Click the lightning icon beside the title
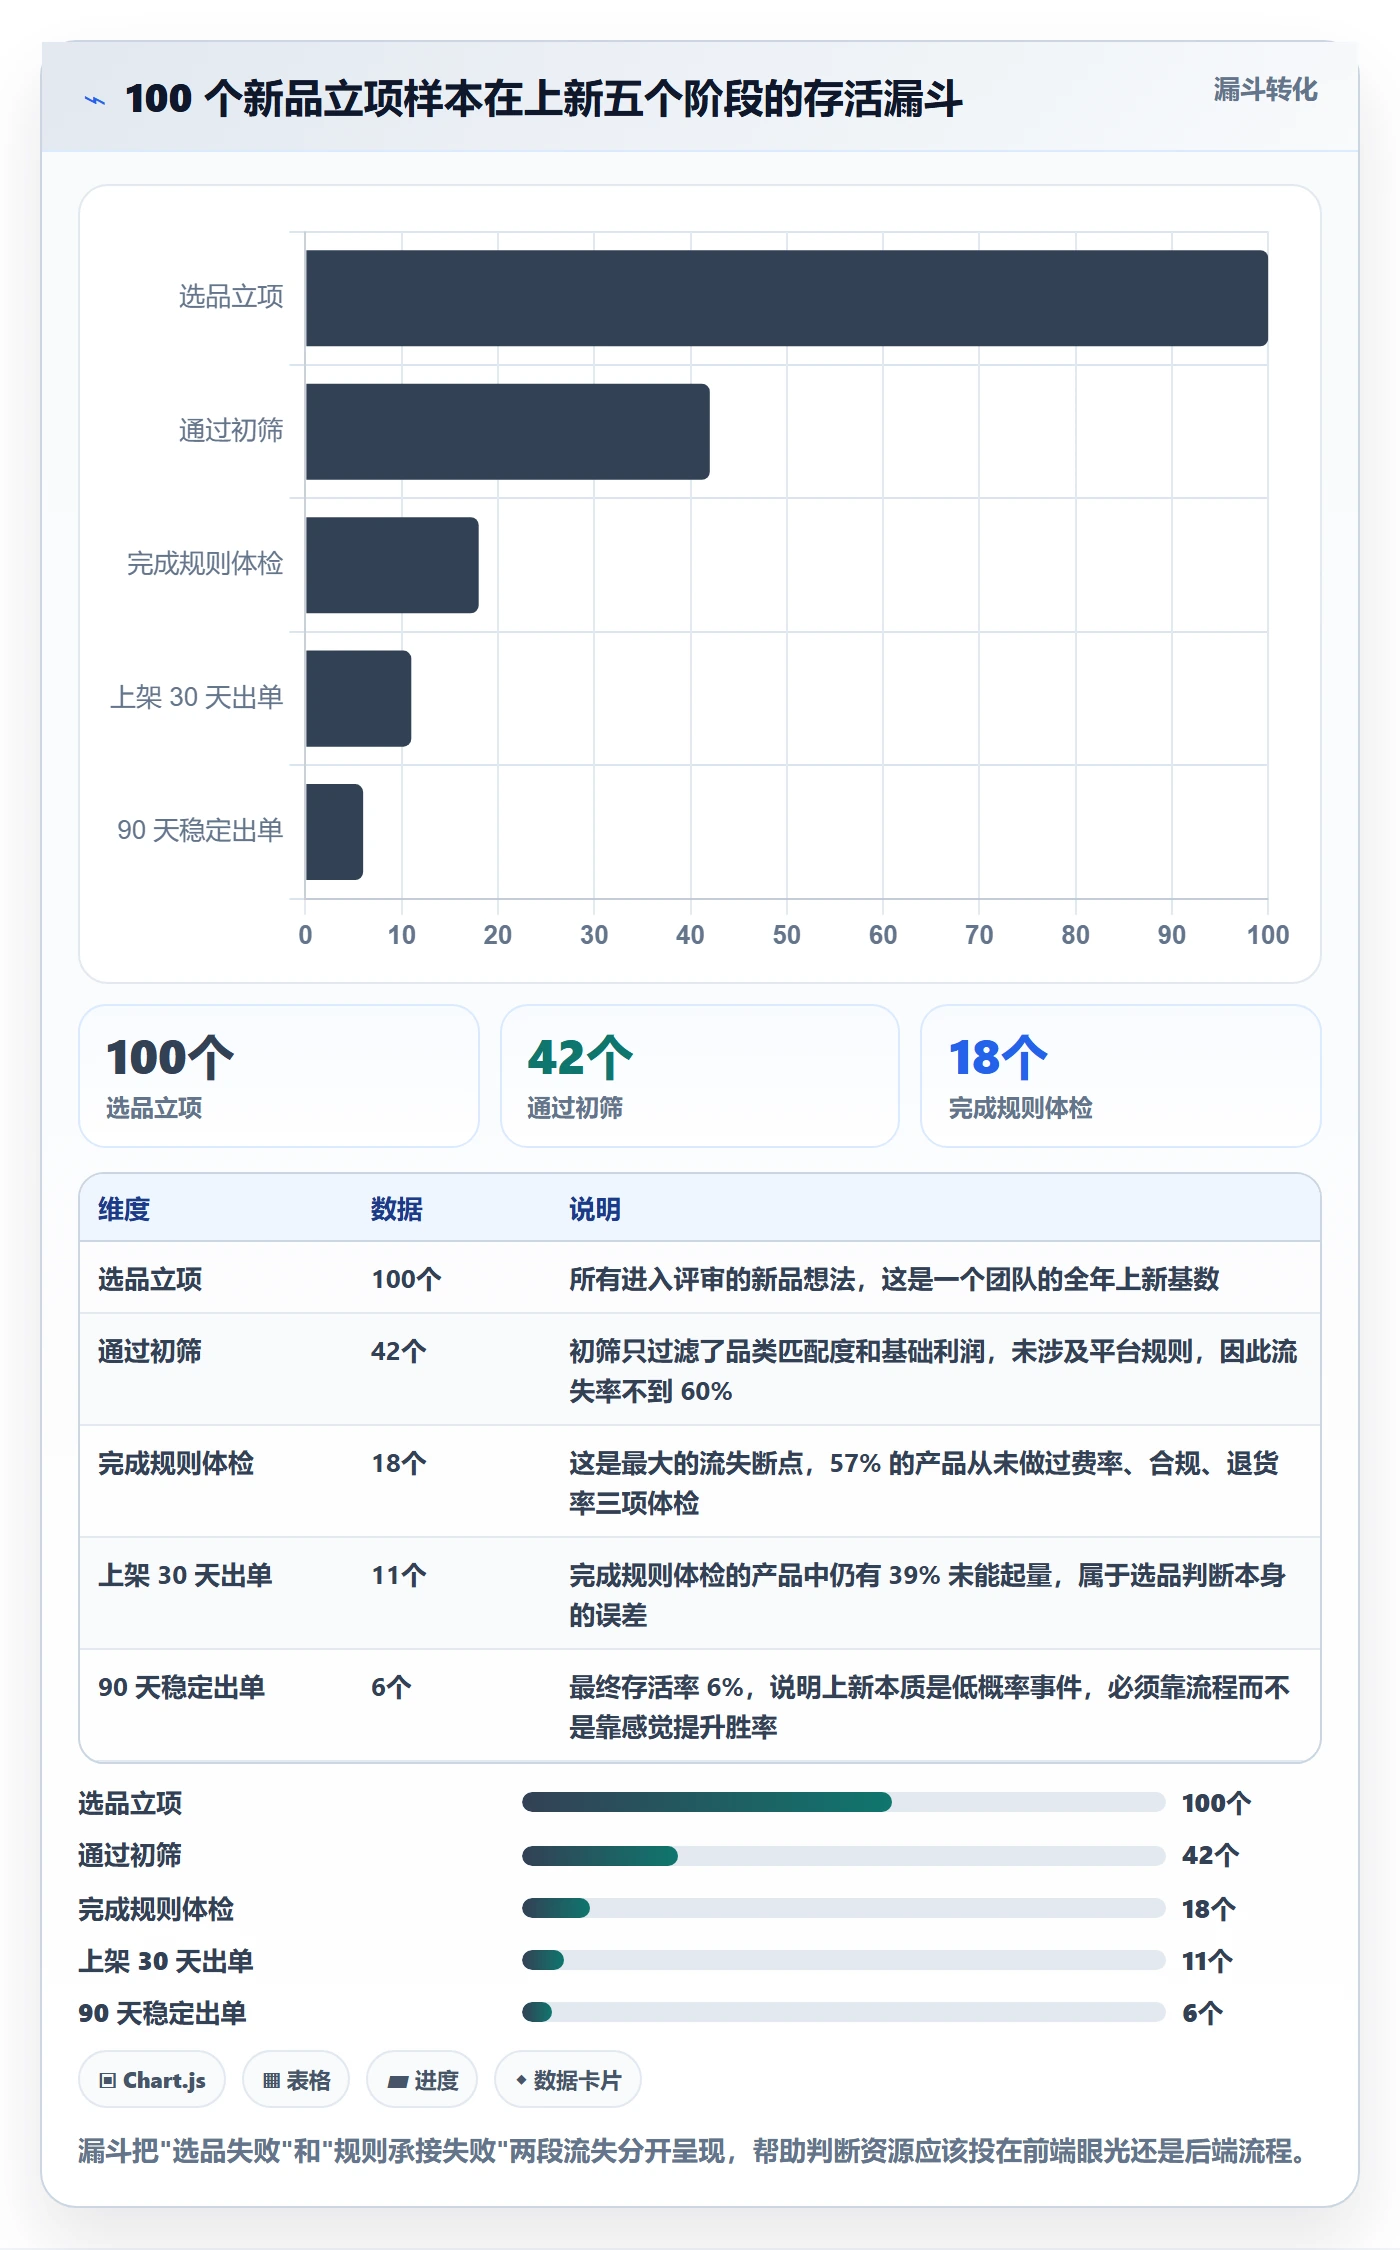Viewport: 1400px width, 2250px height. pos(95,100)
